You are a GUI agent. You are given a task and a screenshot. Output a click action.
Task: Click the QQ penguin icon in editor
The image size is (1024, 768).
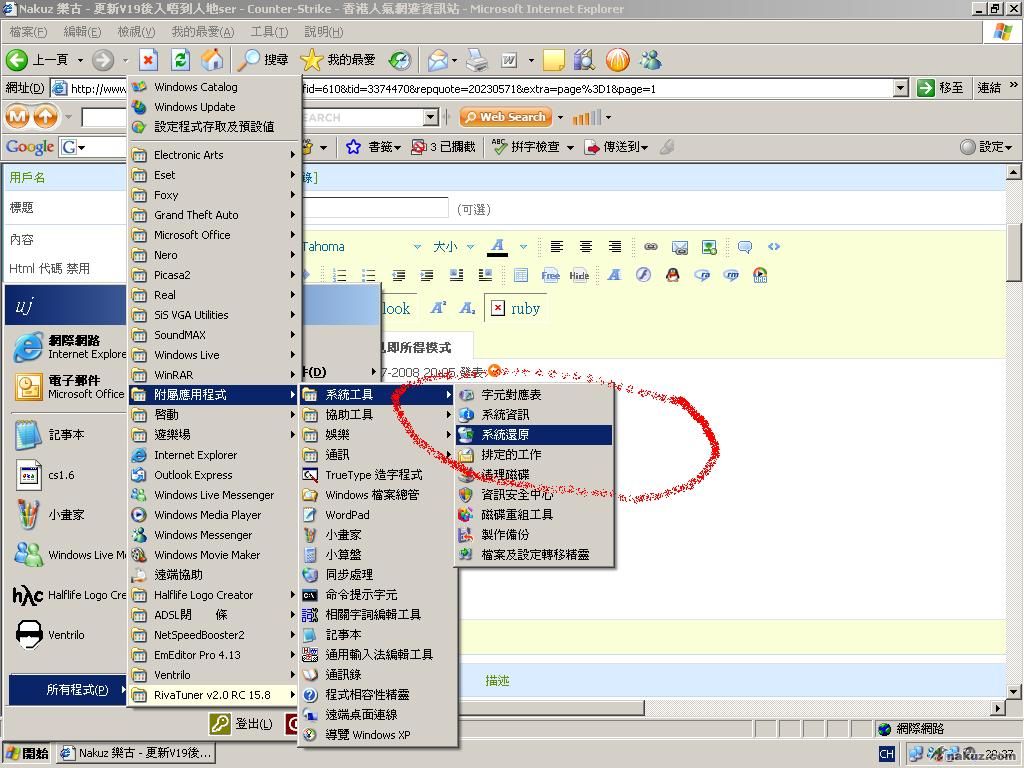[673, 275]
